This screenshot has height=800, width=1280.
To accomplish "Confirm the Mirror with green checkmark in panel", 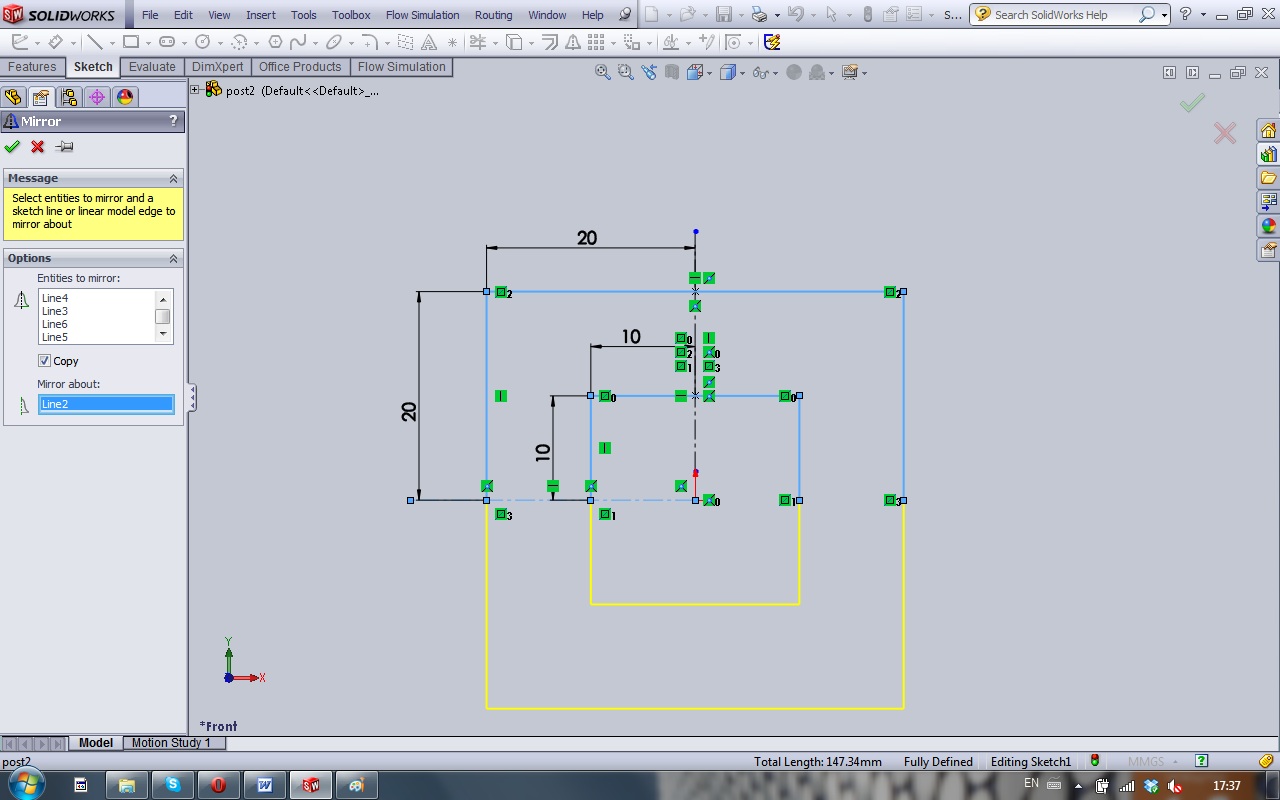I will tap(12, 147).
